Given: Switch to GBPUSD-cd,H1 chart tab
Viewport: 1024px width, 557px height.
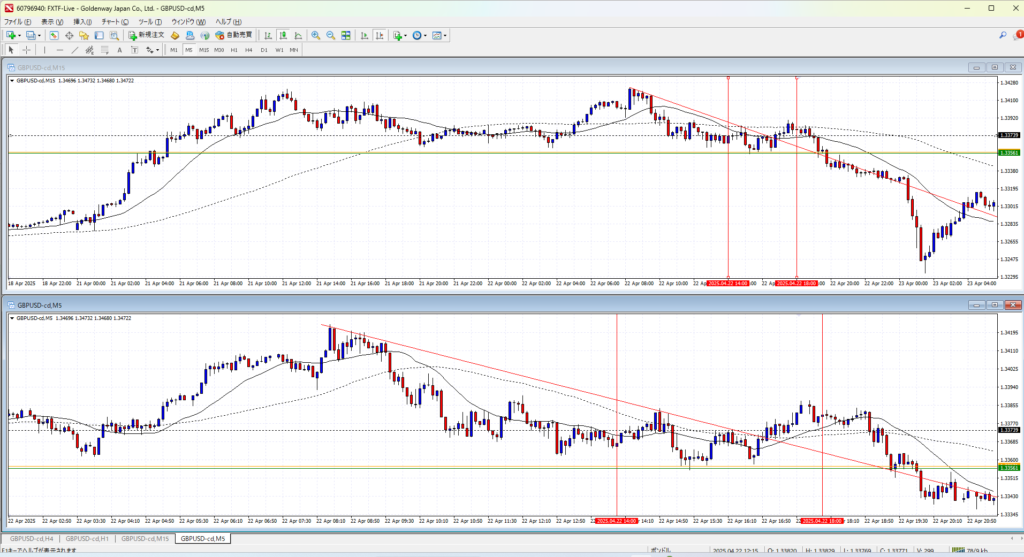Looking at the screenshot, I should click(89, 538).
